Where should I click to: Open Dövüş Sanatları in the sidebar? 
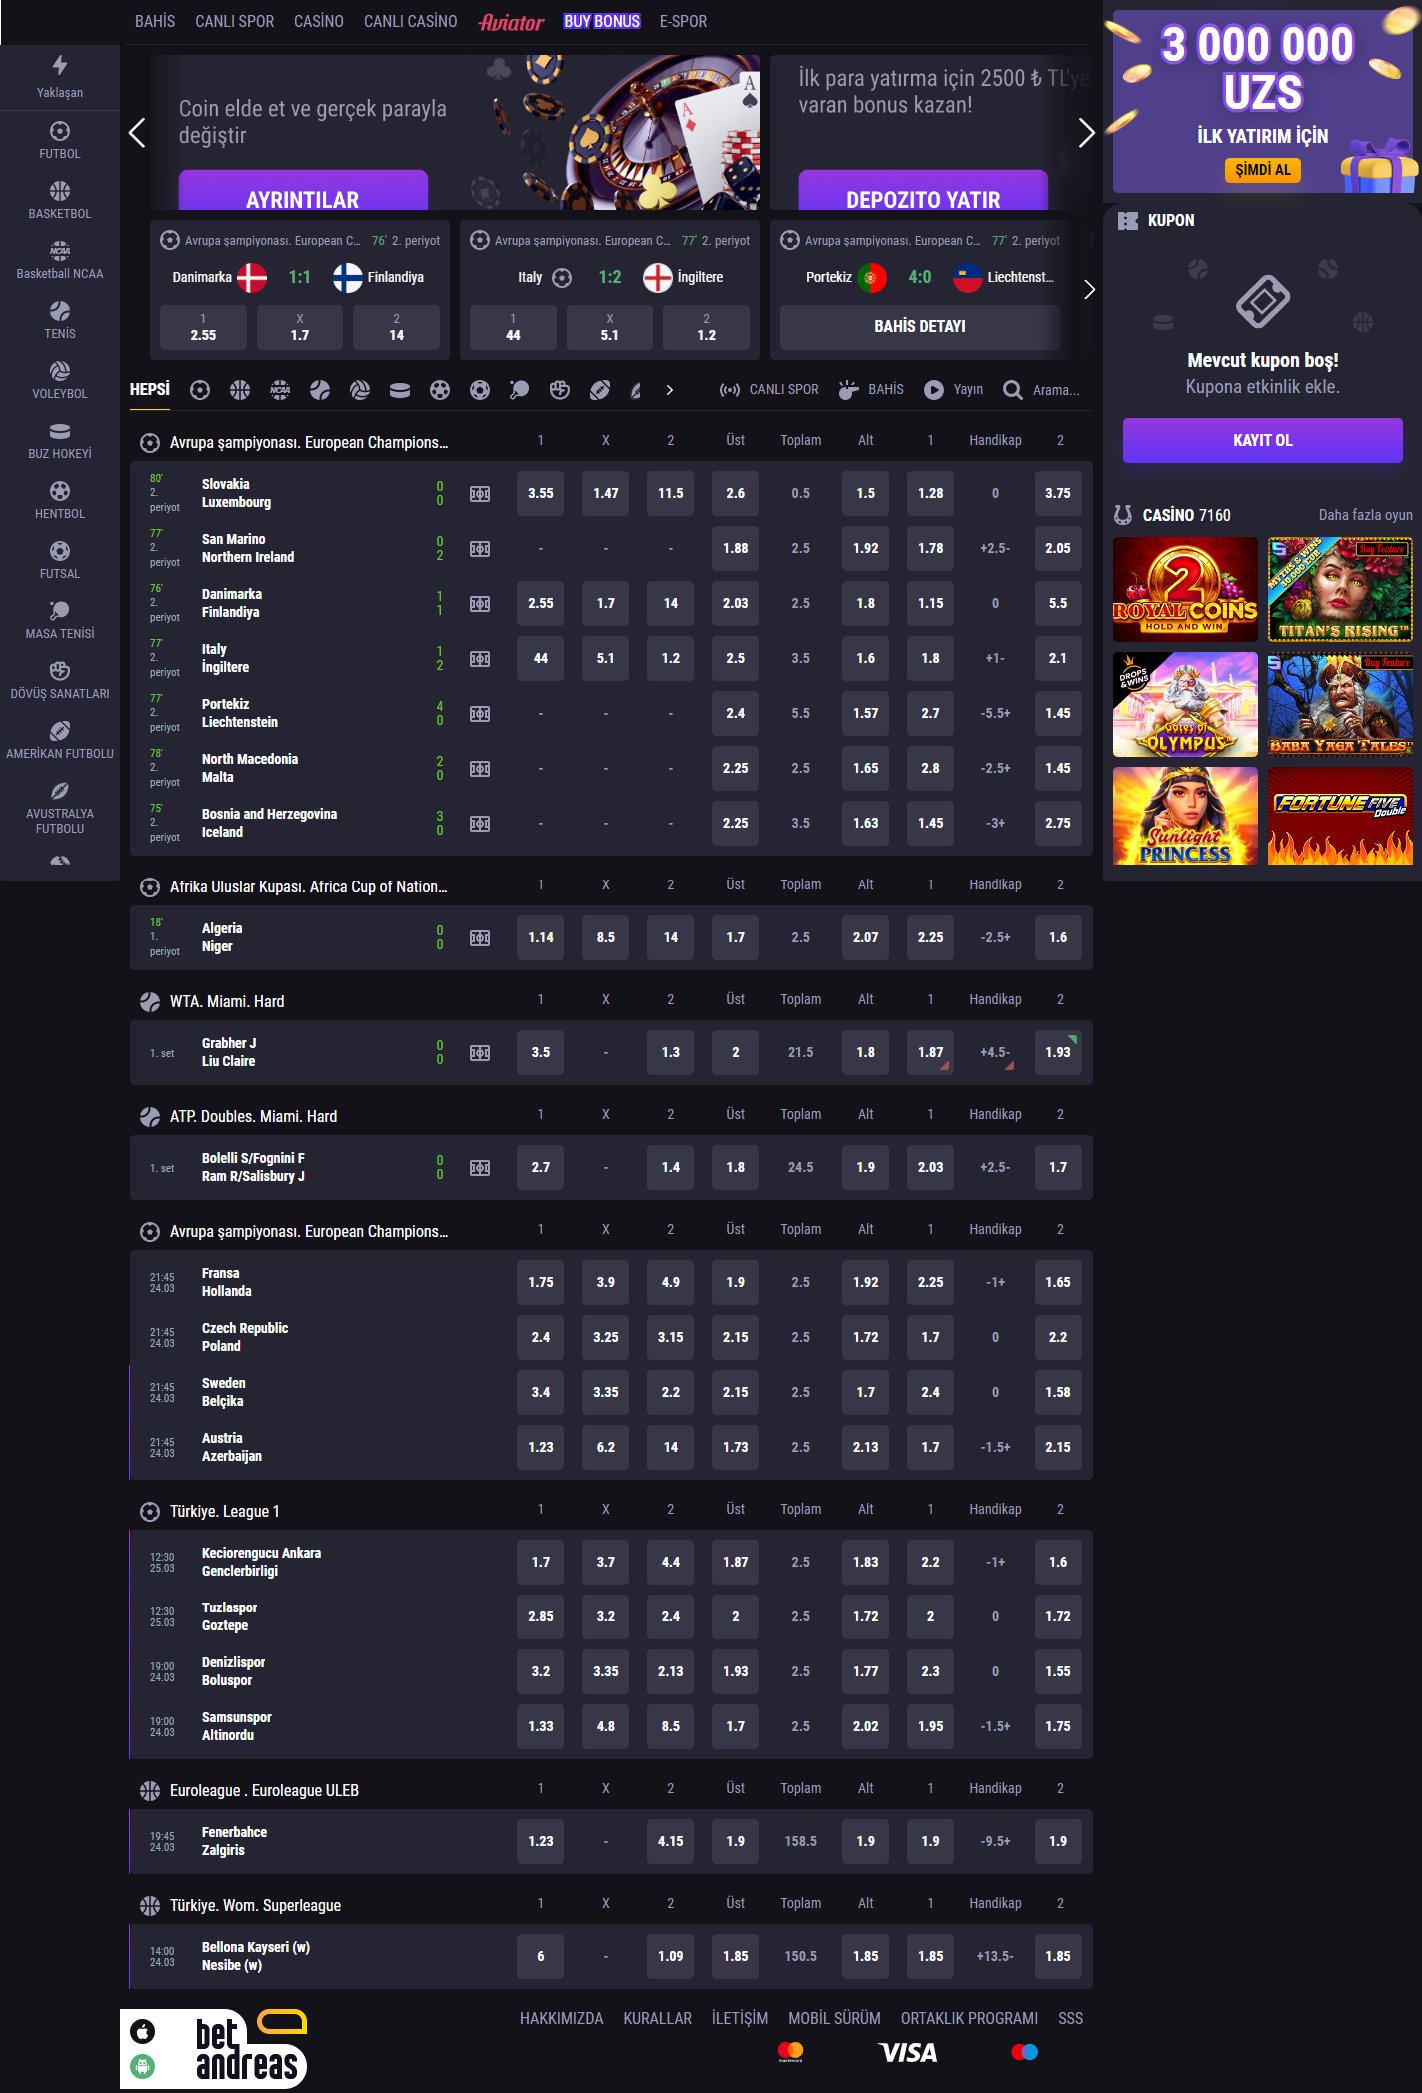click(x=60, y=680)
